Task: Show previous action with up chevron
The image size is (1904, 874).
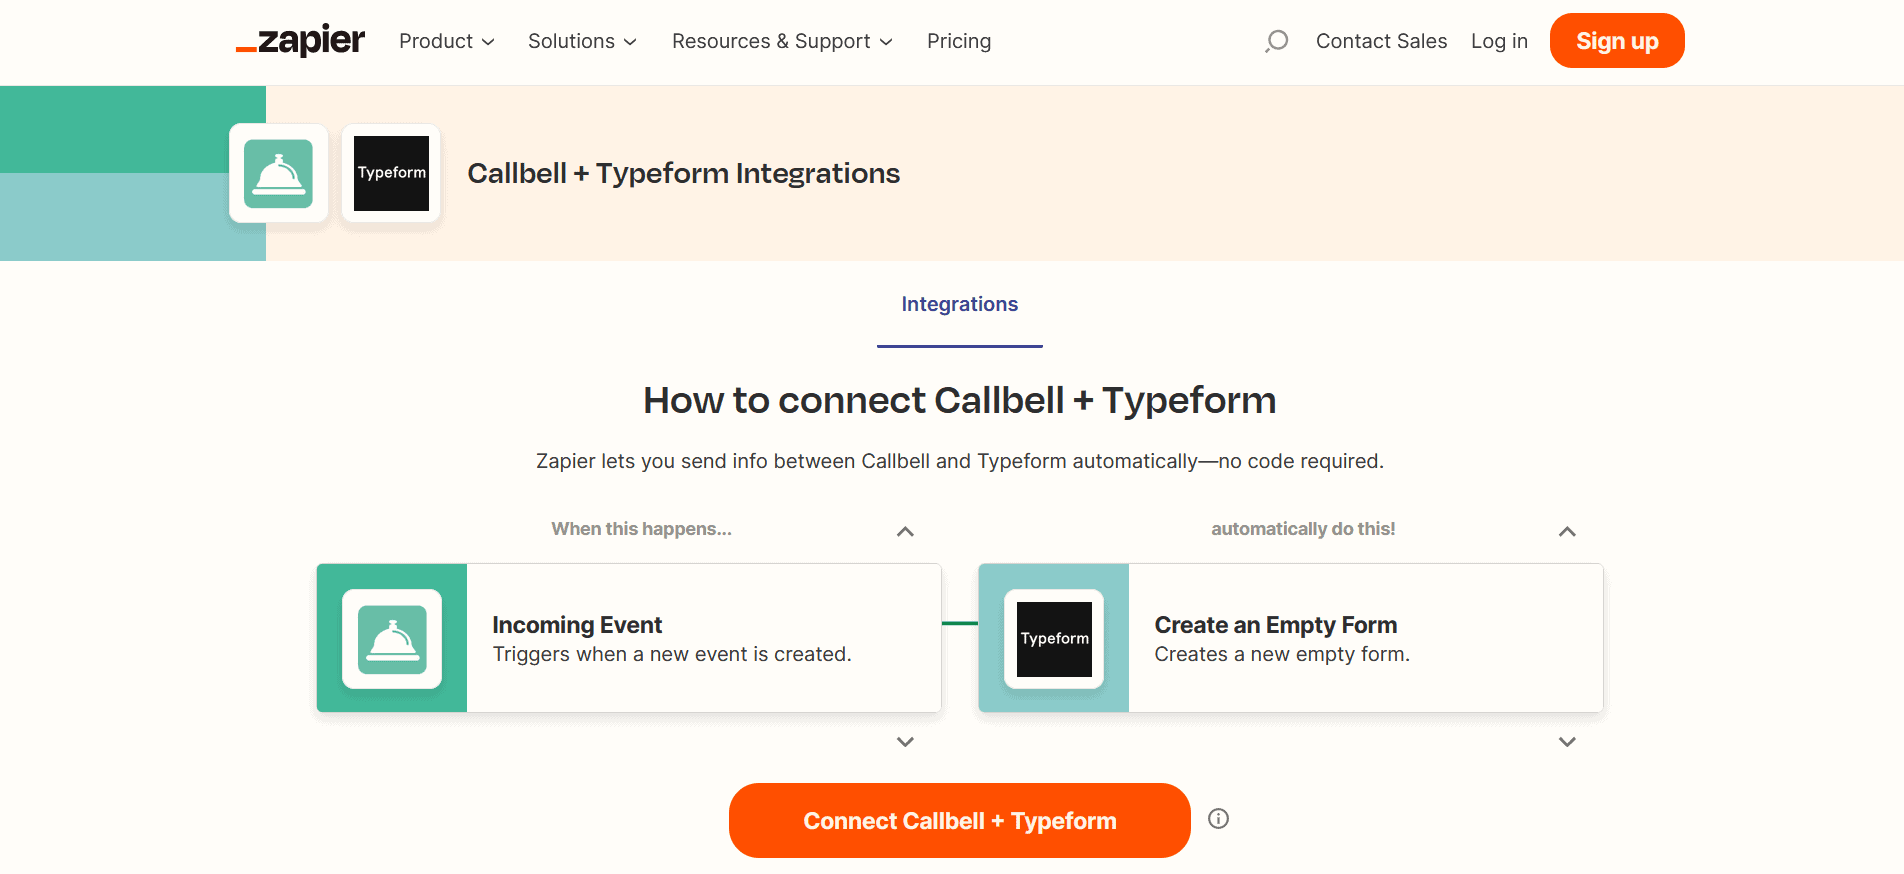Action: point(1567,531)
